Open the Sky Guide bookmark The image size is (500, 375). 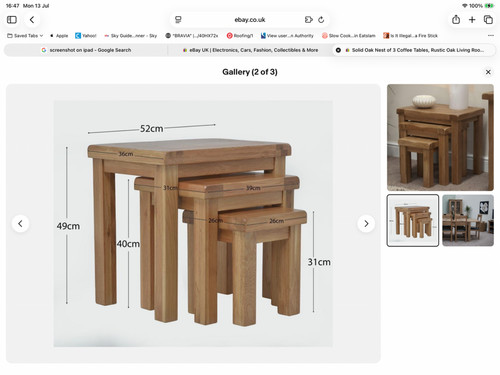[x=131, y=36]
